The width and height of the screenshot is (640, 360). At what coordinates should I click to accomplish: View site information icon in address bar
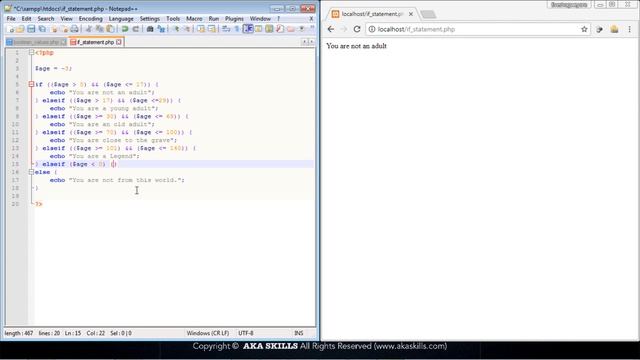pyautogui.click(x=372, y=29)
